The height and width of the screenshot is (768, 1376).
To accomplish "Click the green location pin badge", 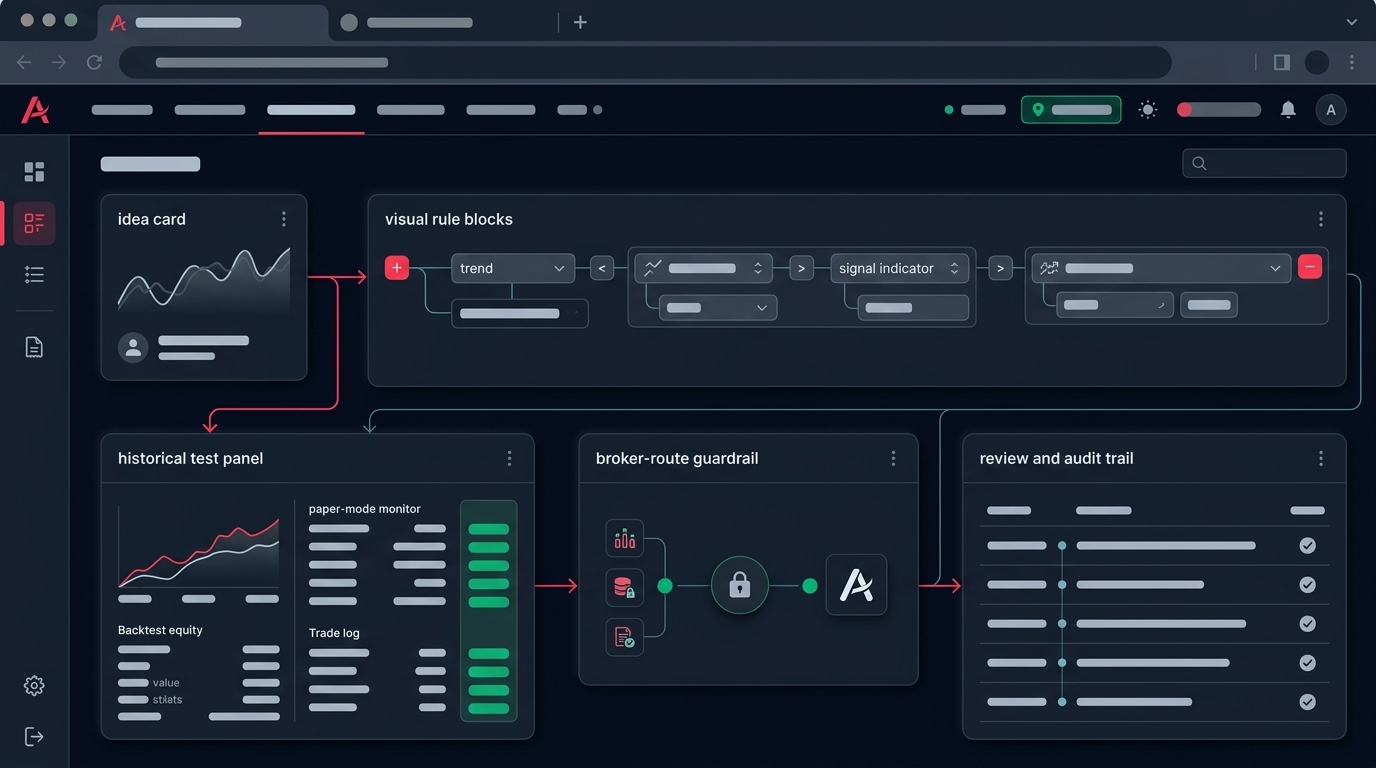I will pyautogui.click(x=1071, y=110).
